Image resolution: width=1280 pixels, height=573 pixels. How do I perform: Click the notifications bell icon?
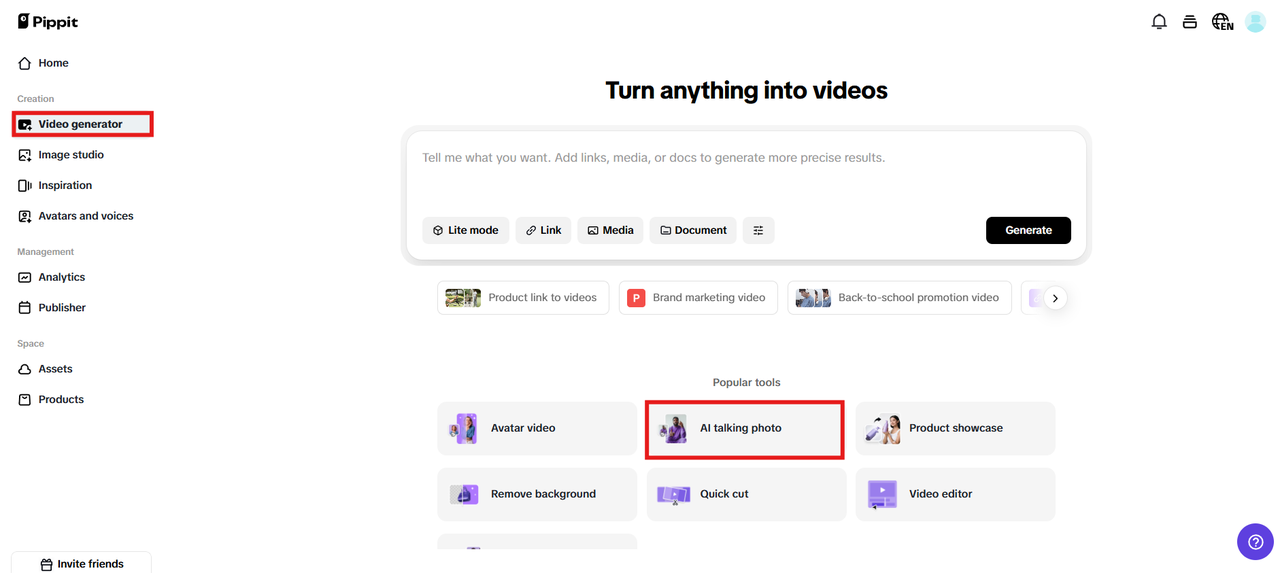tap(1159, 22)
